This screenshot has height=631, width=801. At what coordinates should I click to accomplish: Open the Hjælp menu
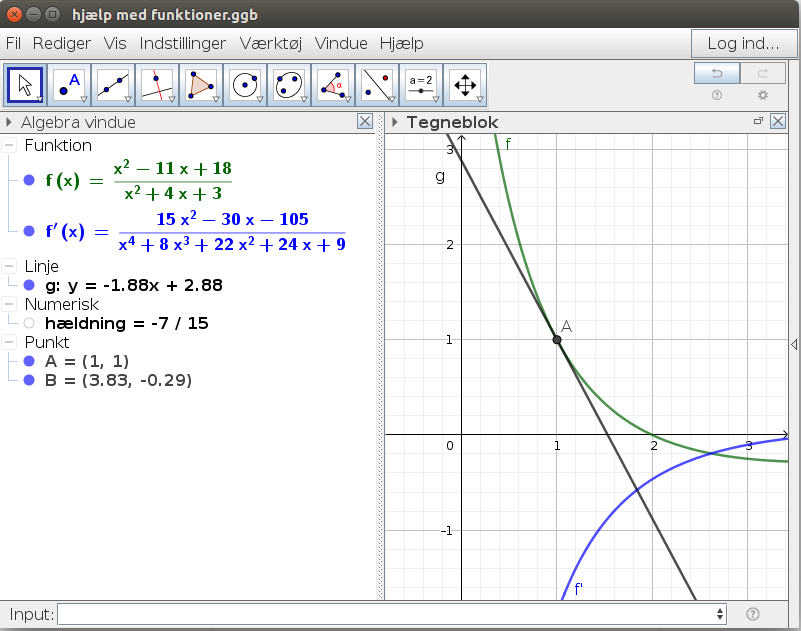tap(402, 43)
